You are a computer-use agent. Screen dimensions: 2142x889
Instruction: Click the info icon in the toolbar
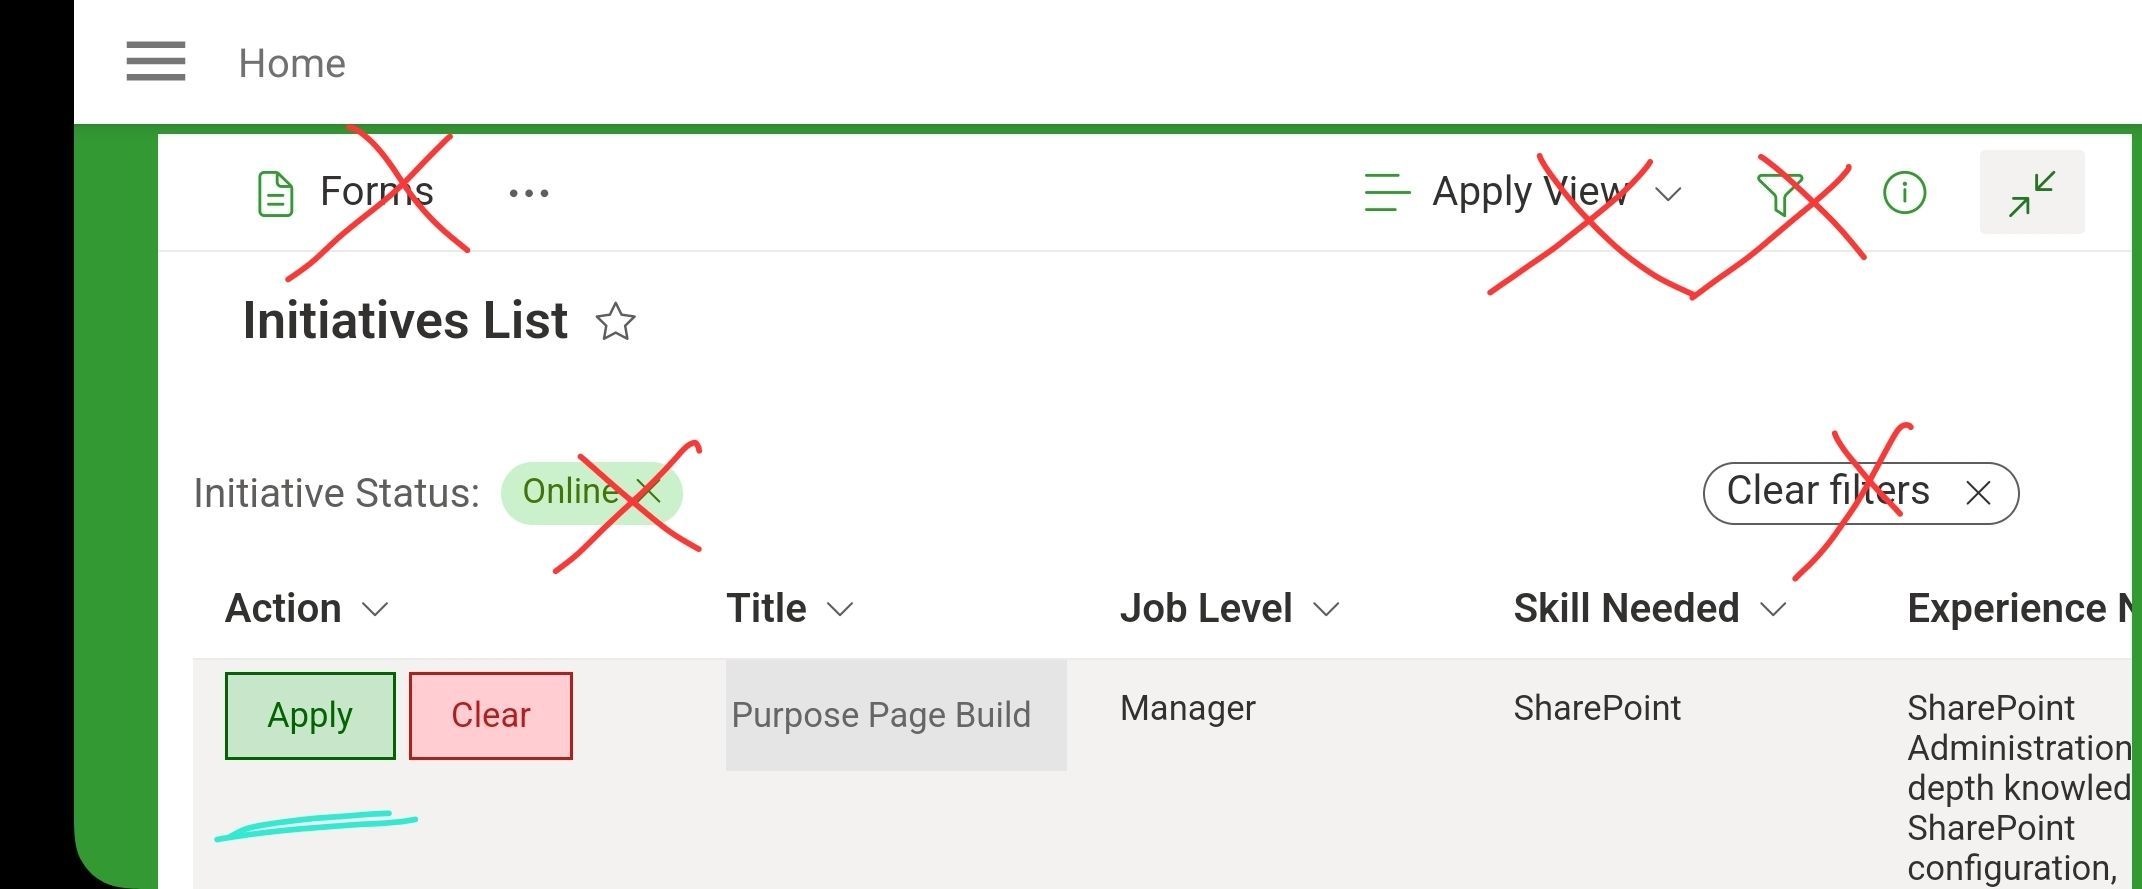[x=1903, y=192]
